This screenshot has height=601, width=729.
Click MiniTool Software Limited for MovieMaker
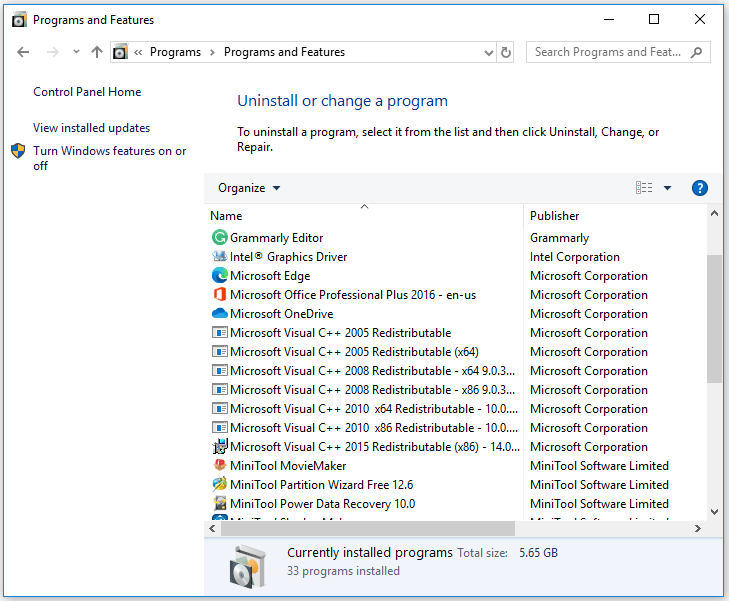[x=599, y=466]
